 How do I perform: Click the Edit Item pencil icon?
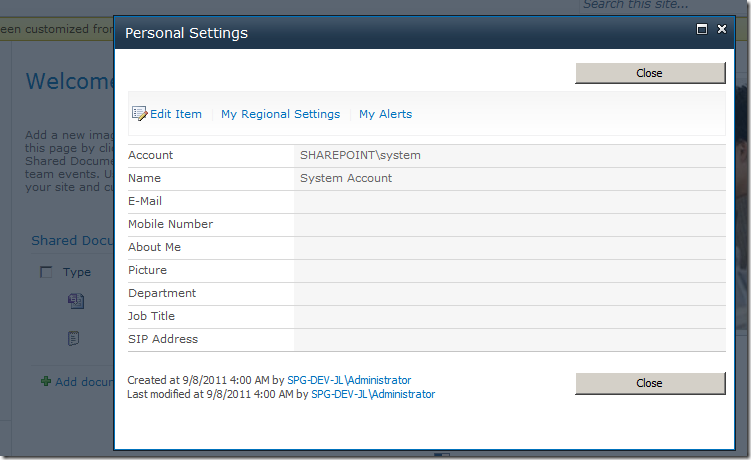pos(140,114)
